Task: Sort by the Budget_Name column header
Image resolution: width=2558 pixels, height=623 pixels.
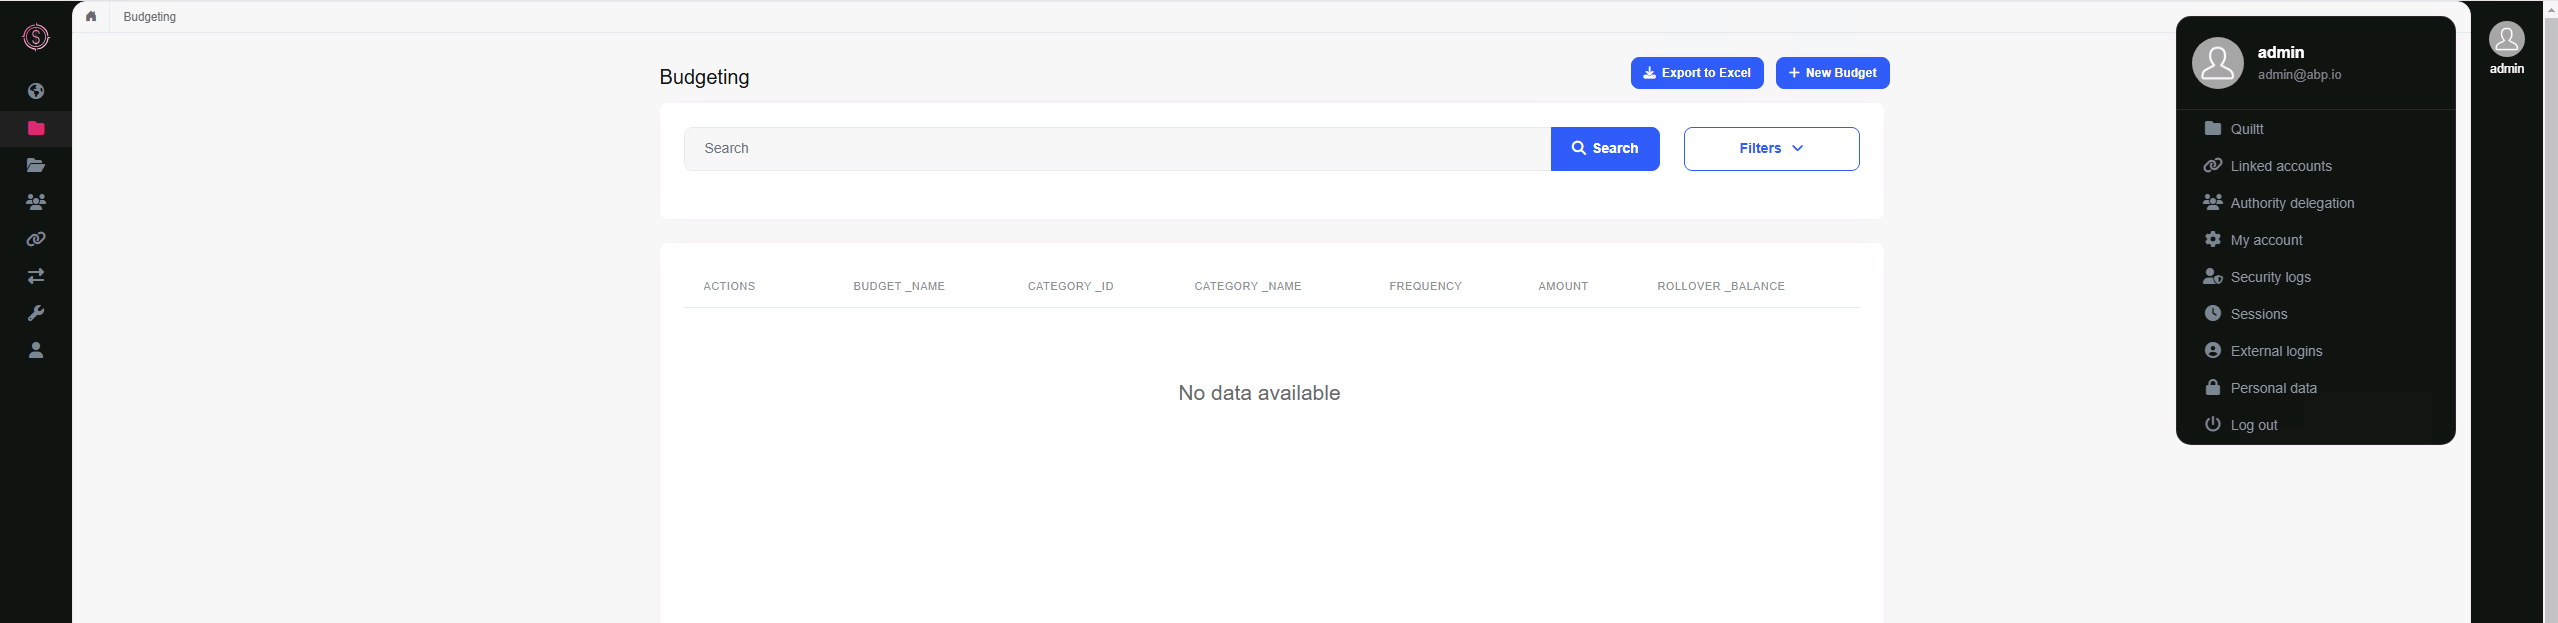Action: pos(898,286)
